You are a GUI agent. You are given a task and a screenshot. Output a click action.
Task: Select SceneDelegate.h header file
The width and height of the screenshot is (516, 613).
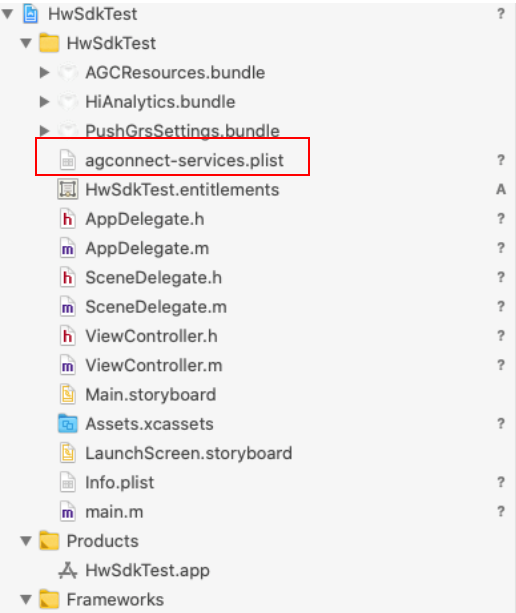pos(154,278)
